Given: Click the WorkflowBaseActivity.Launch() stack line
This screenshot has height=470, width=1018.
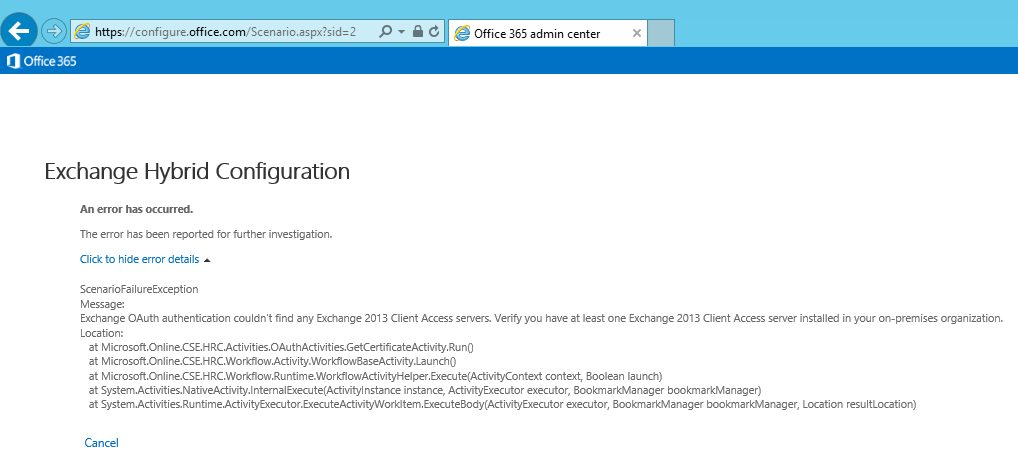Looking at the screenshot, I should coord(273,361).
